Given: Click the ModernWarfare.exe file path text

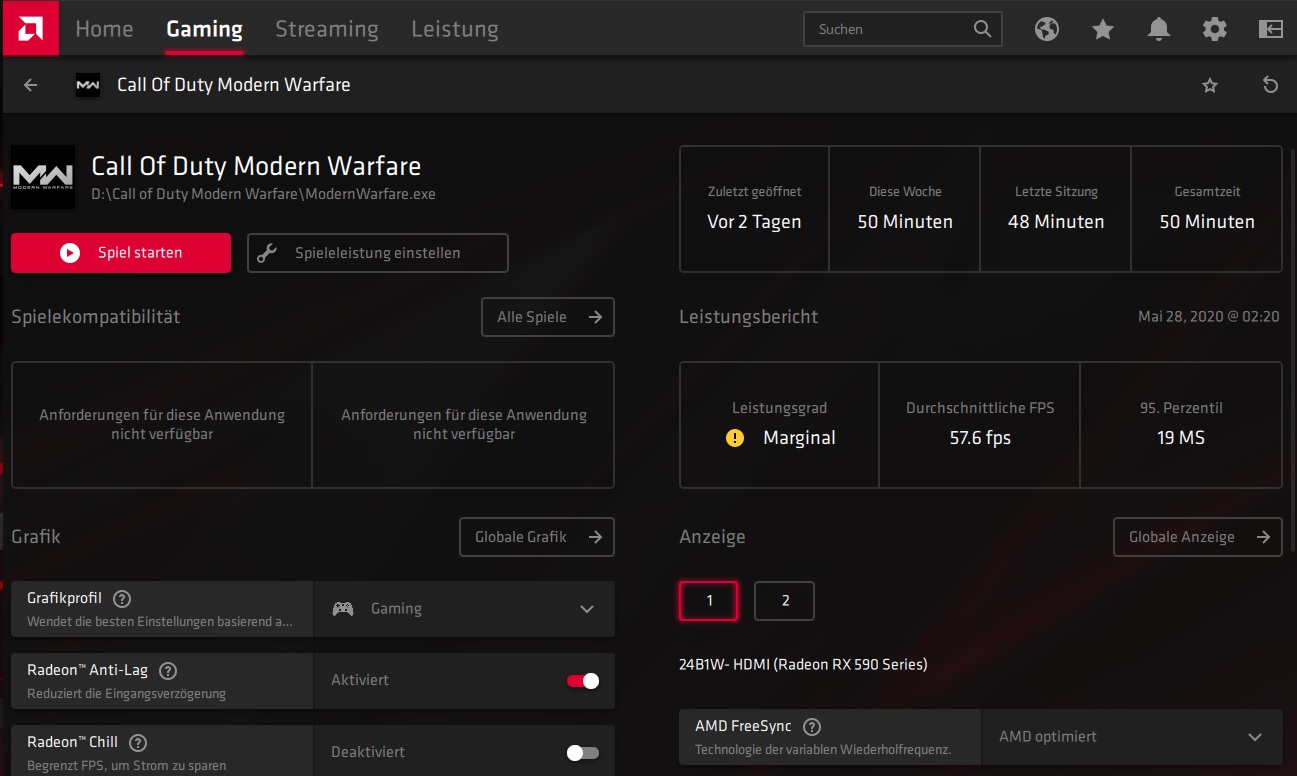Looking at the screenshot, I should (264, 194).
